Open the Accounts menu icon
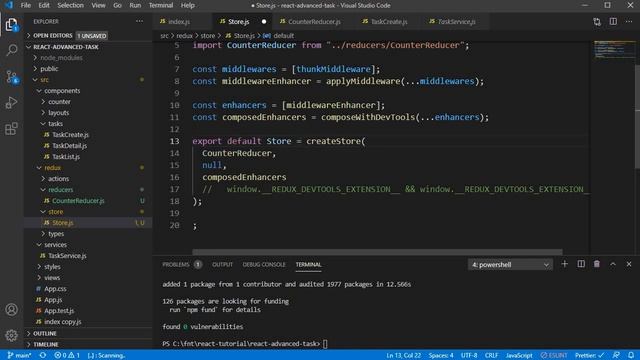This screenshot has width=640, height=360. [11, 310]
